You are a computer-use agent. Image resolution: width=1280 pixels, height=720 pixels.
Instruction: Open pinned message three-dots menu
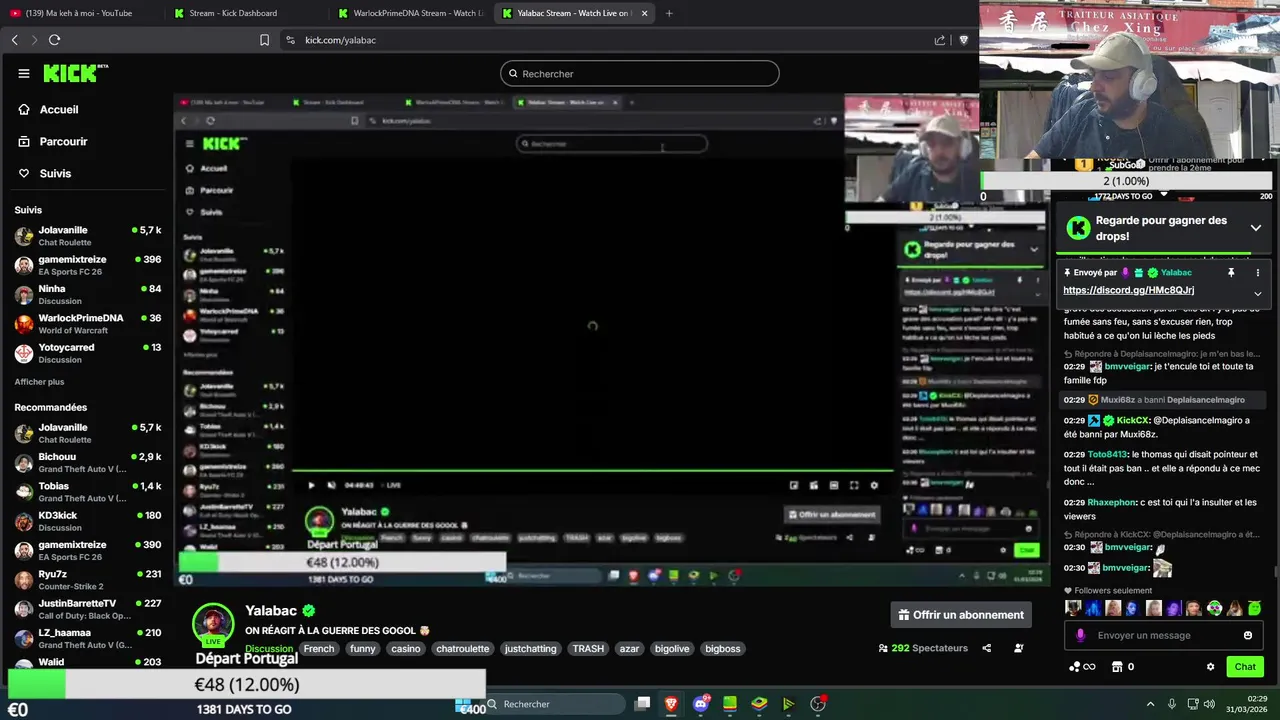pos(1258,273)
